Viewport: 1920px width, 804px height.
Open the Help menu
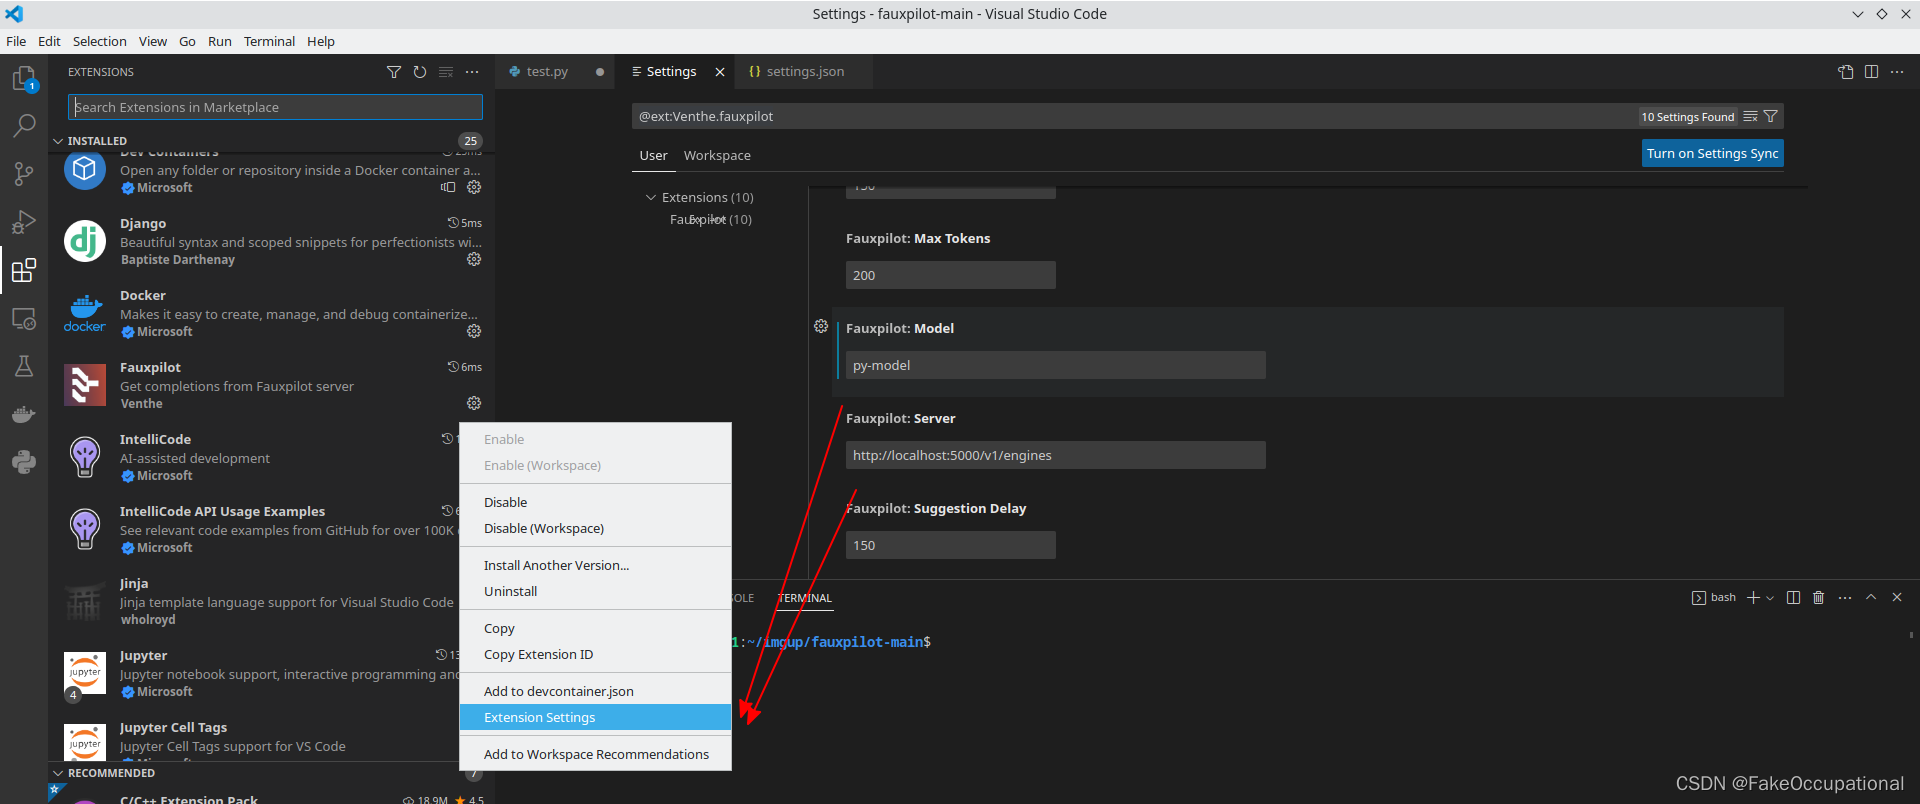click(x=321, y=41)
